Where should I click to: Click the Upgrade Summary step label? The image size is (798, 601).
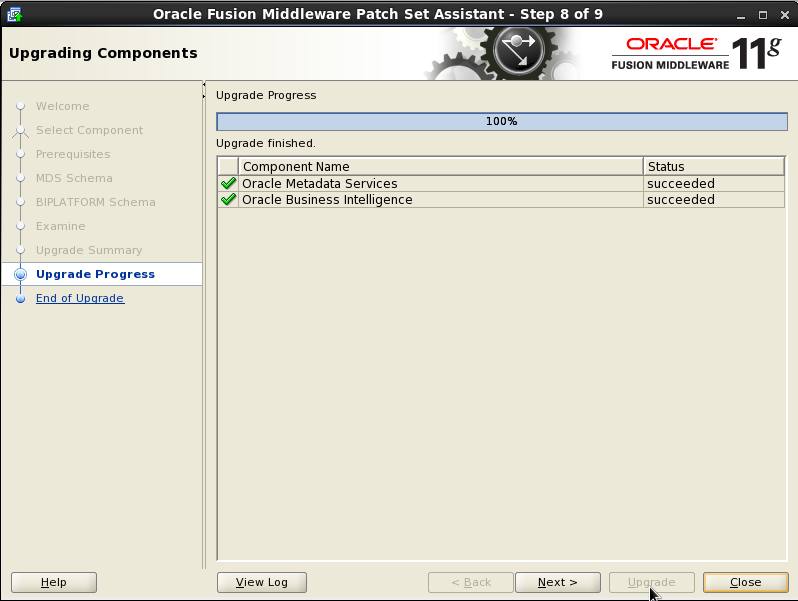coord(89,250)
